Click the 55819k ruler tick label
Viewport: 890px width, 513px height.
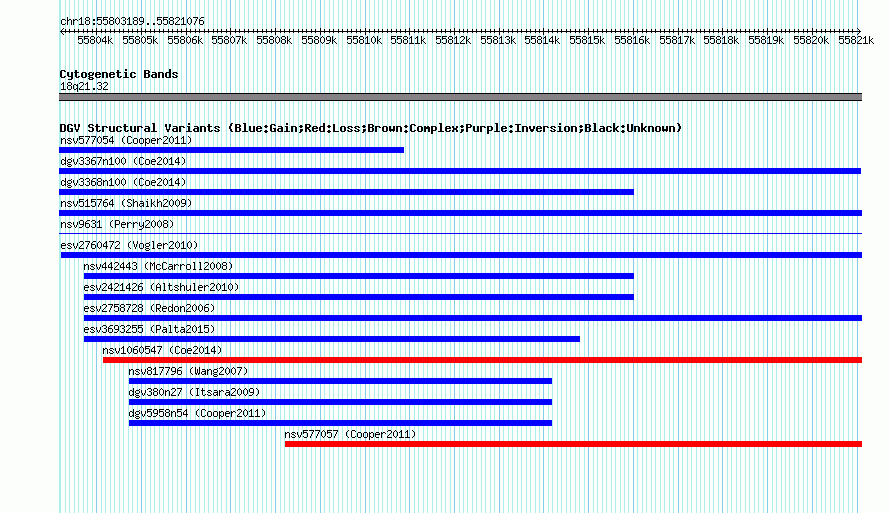tap(766, 40)
